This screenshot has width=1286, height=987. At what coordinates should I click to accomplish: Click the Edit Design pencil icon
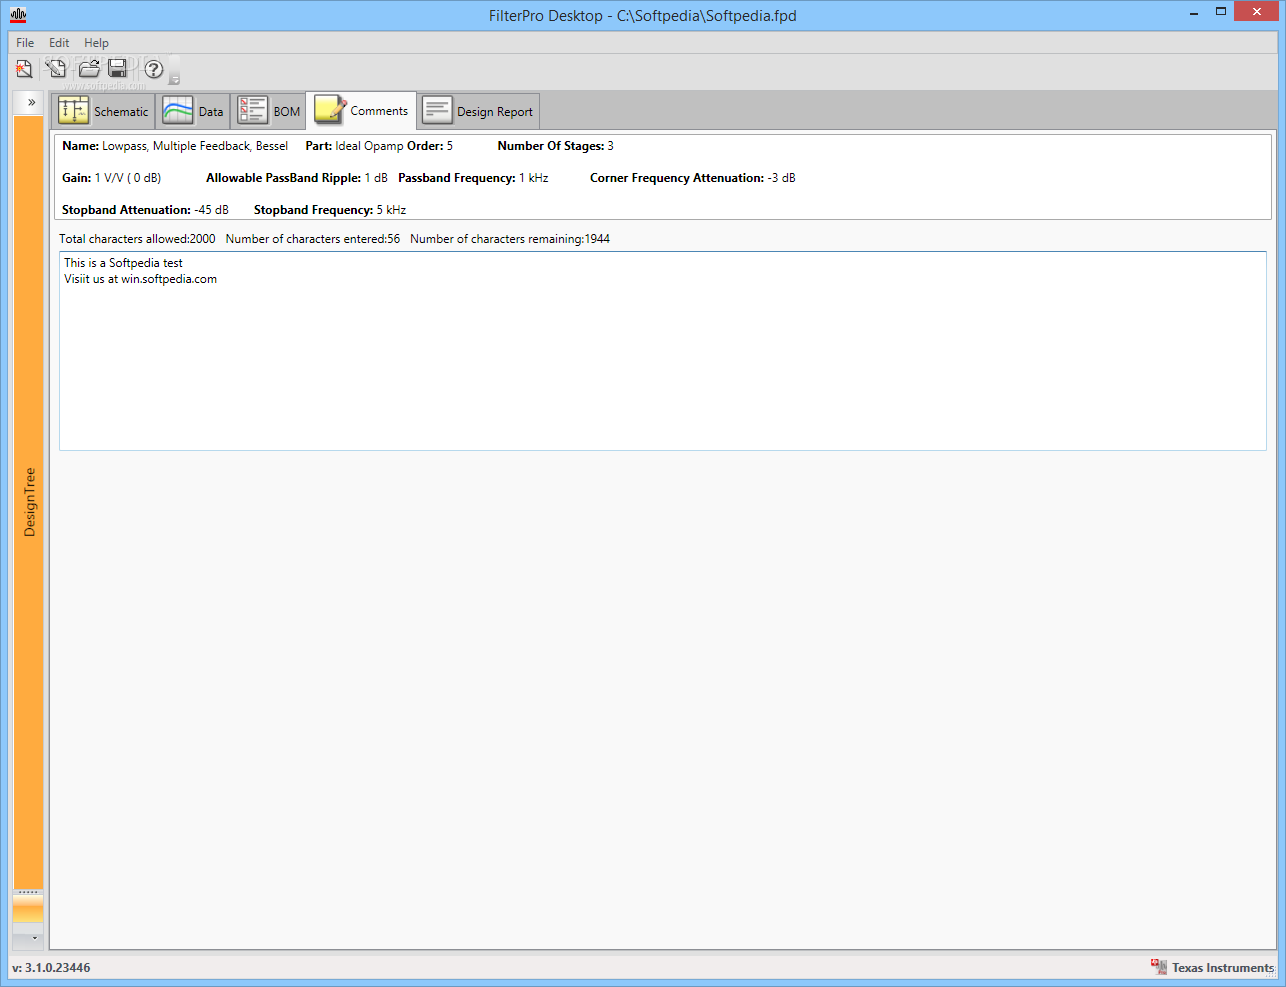click(57, 69)
